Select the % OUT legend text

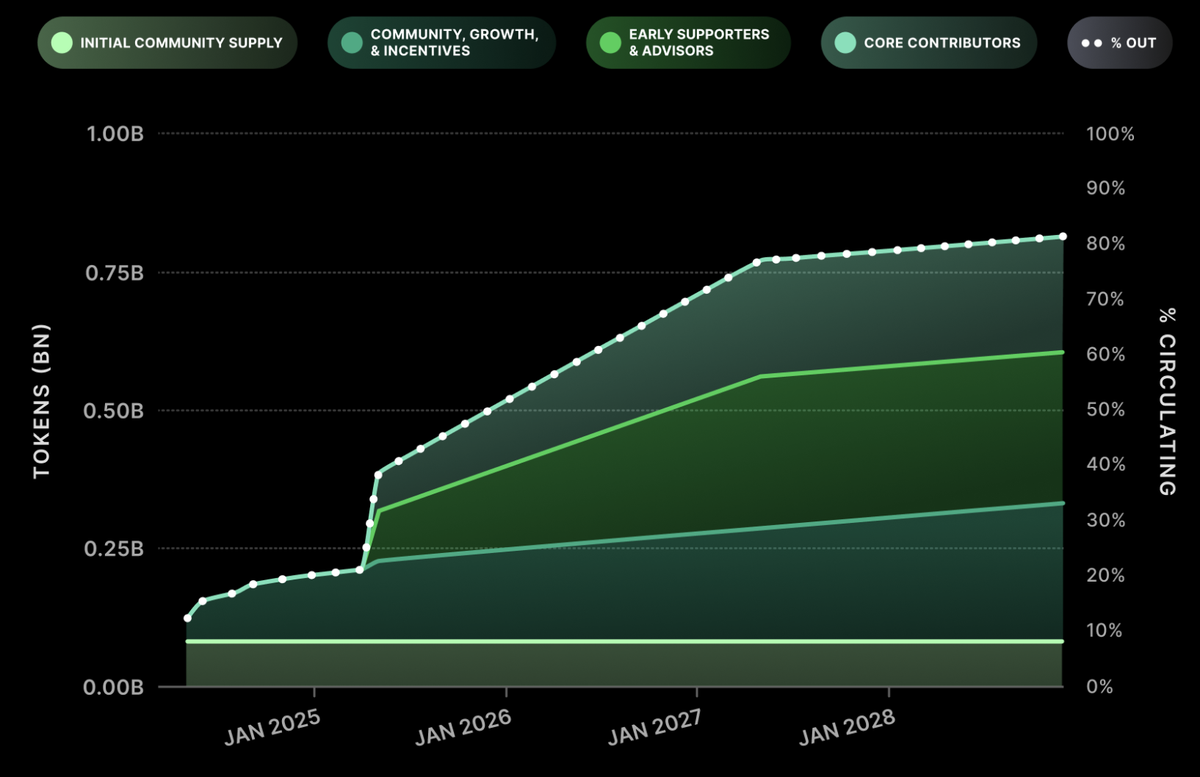[x=1132, y=43]
